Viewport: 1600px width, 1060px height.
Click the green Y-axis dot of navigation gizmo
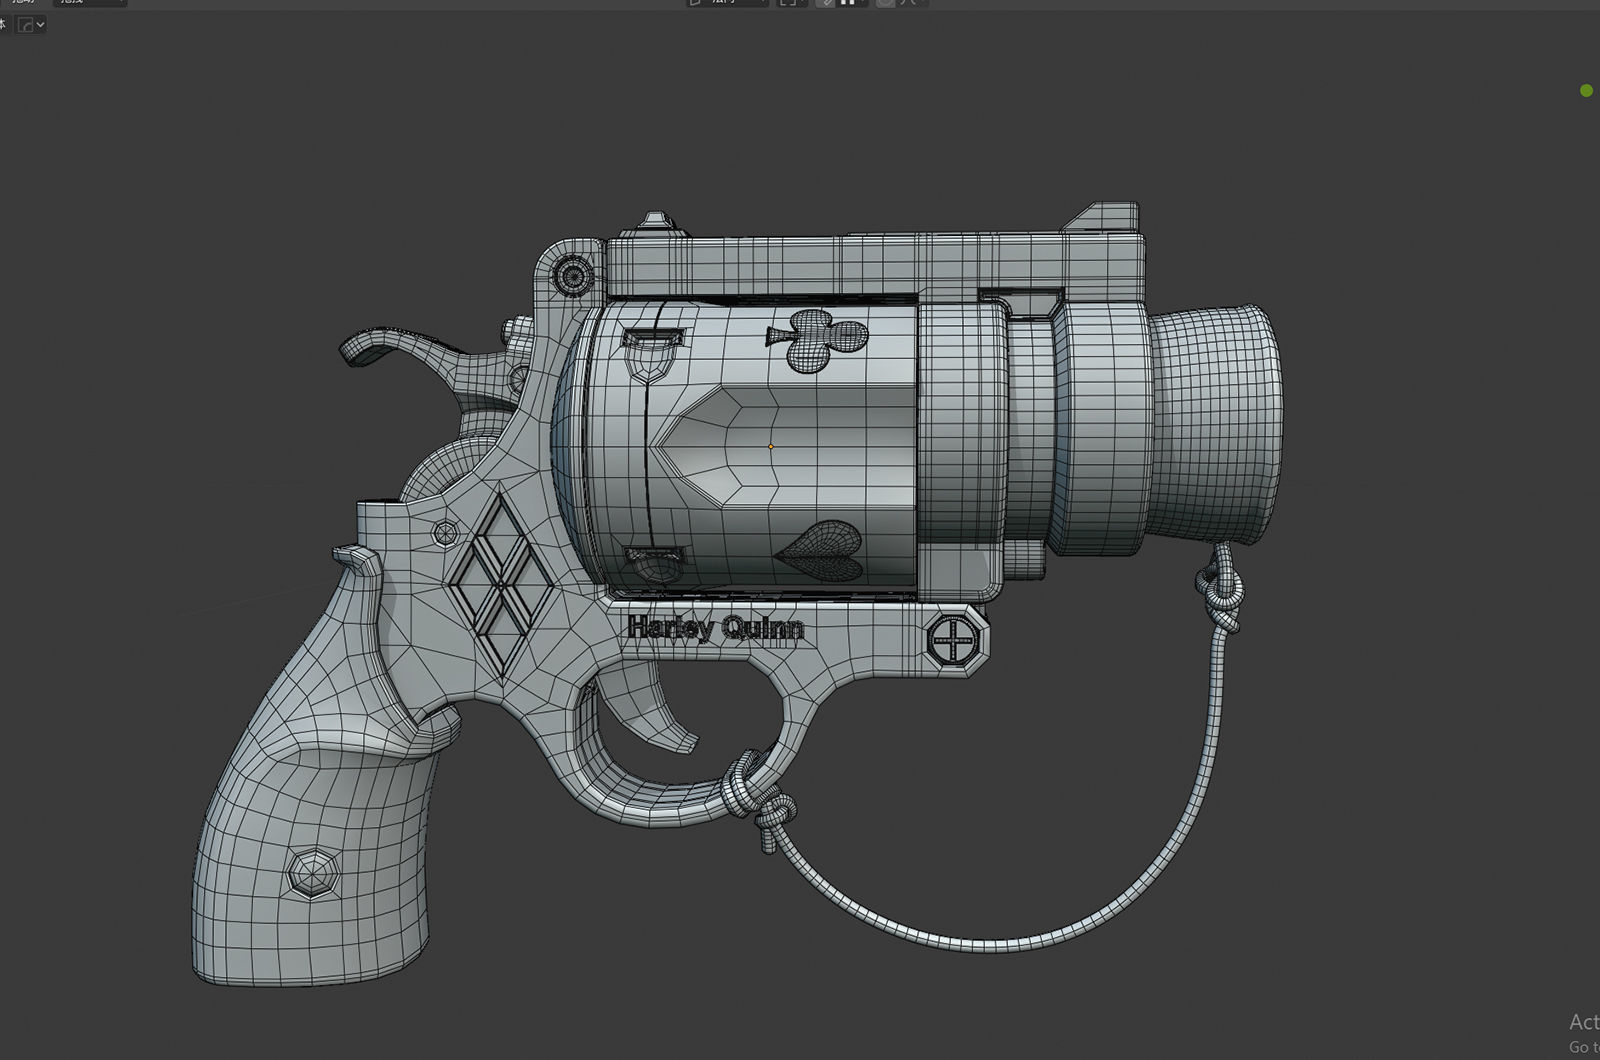[1586, 91]
